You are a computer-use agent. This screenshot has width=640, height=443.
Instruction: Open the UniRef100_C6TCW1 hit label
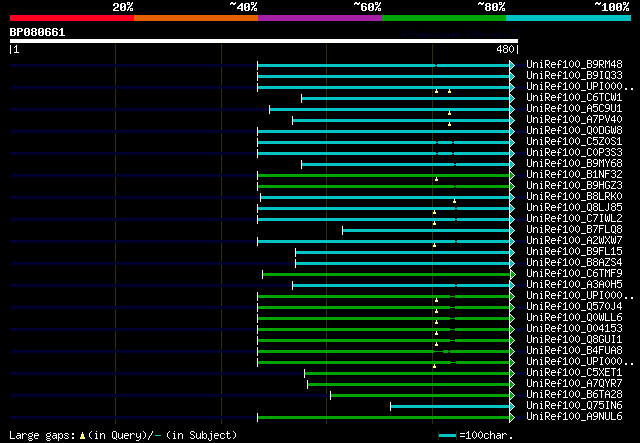[x=574, y=97]
